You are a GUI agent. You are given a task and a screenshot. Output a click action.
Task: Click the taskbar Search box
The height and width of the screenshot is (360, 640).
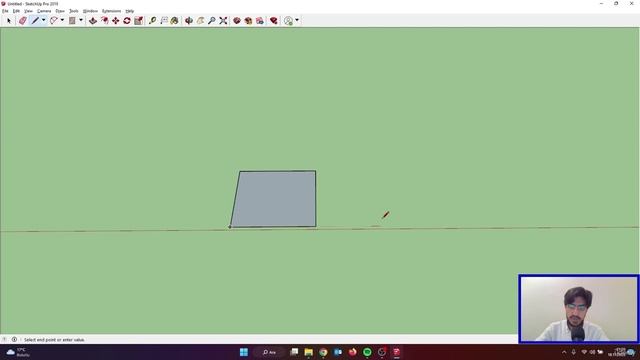[x=270, y=352]
